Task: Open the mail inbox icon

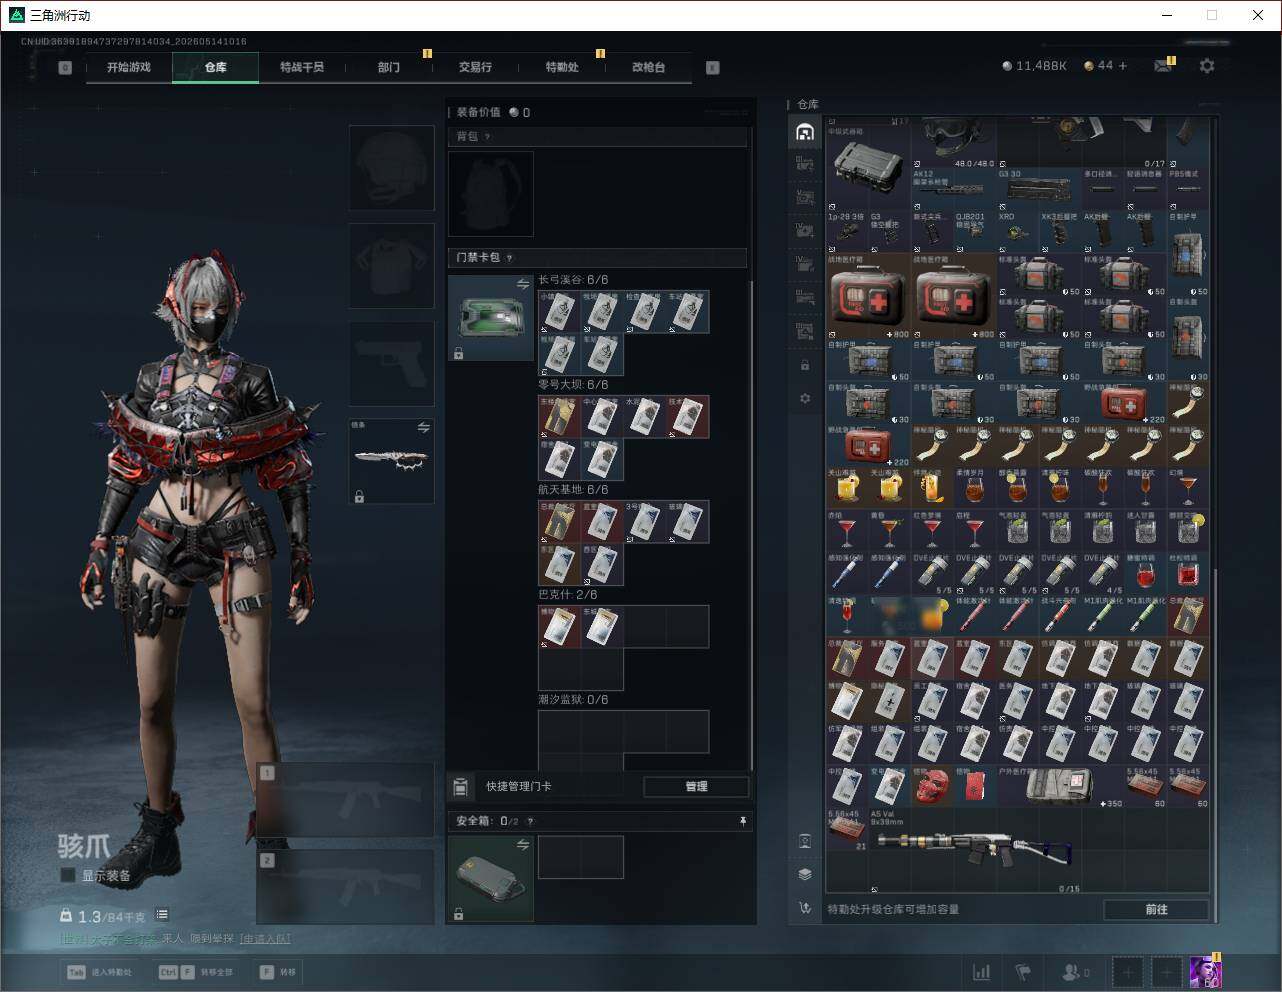Action: 1163,66
